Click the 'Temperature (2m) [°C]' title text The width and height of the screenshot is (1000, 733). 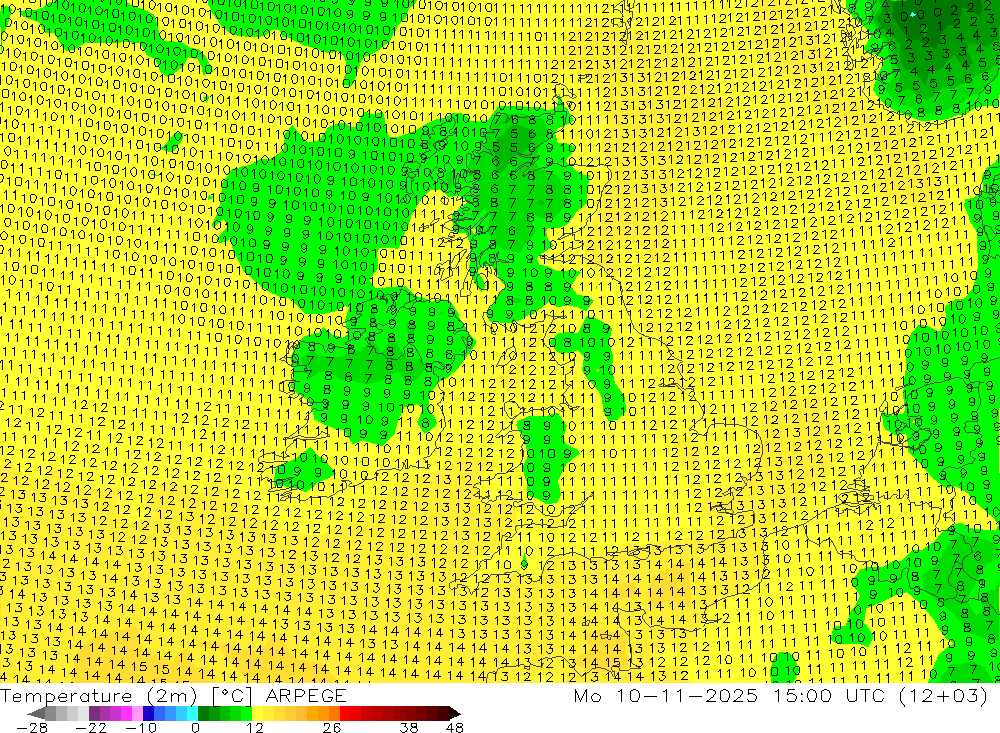126,695
